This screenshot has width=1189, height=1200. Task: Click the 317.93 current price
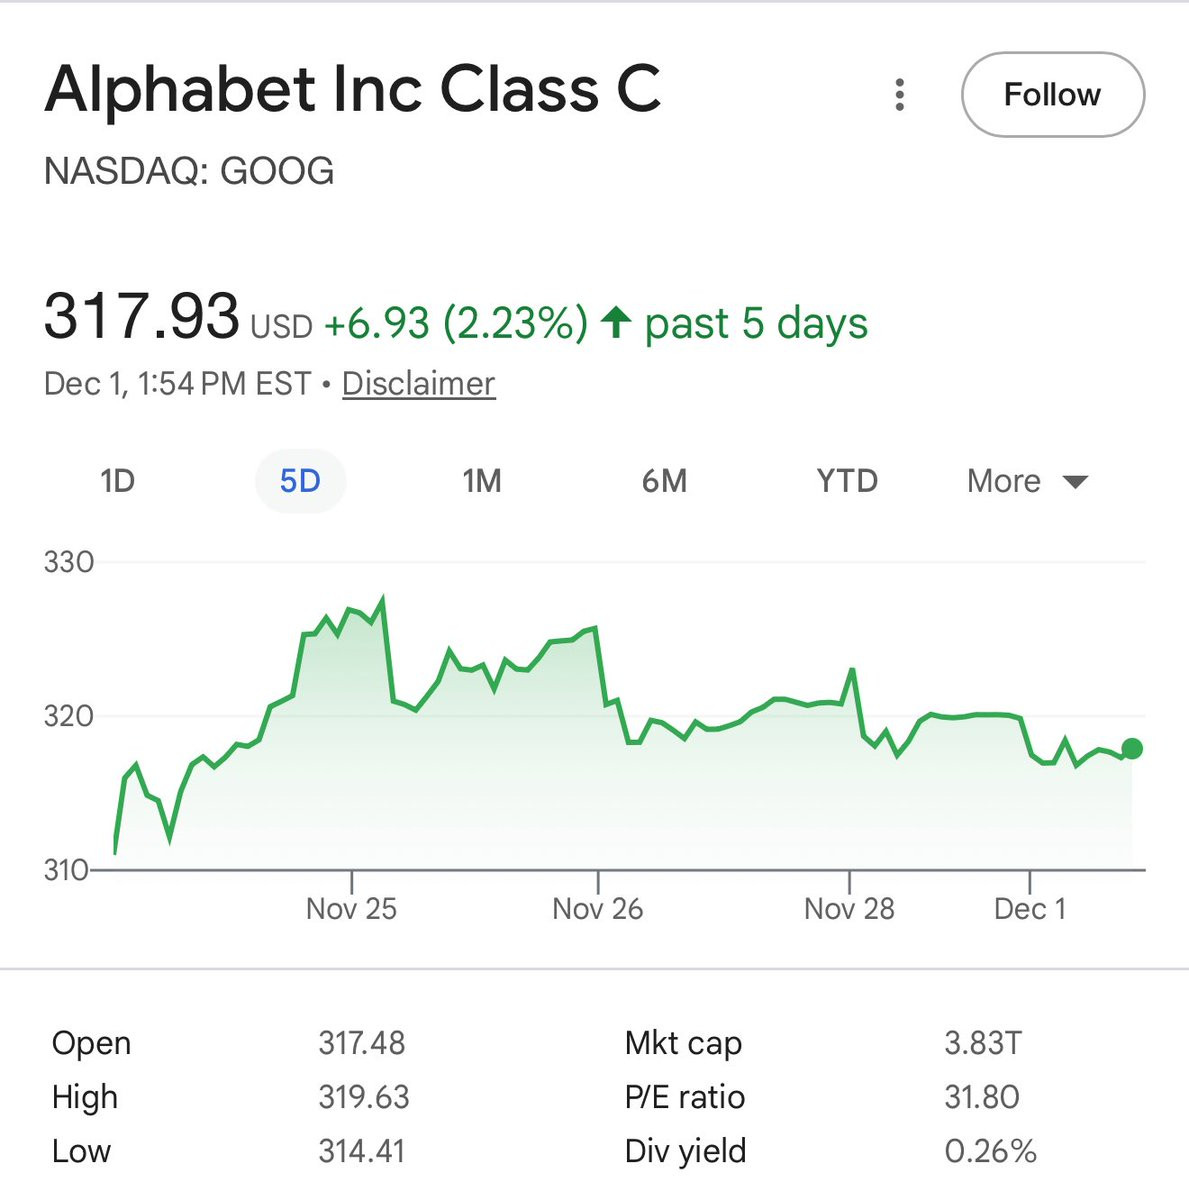coord(141,317)
